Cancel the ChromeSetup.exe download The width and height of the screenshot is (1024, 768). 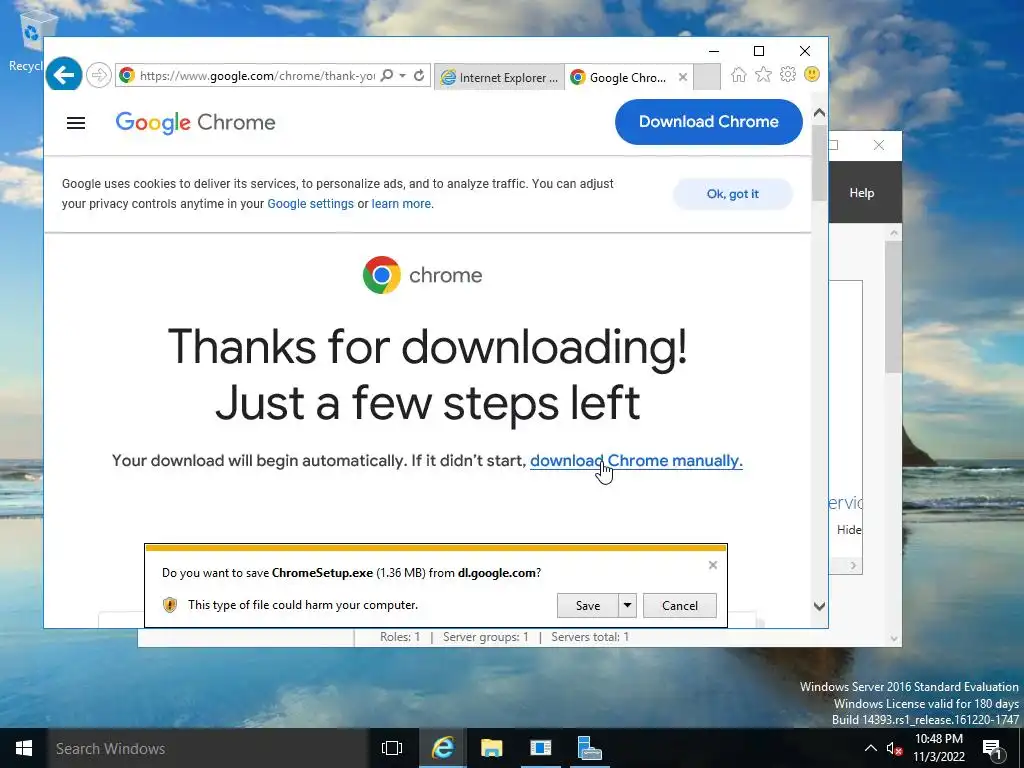[680, 605]
